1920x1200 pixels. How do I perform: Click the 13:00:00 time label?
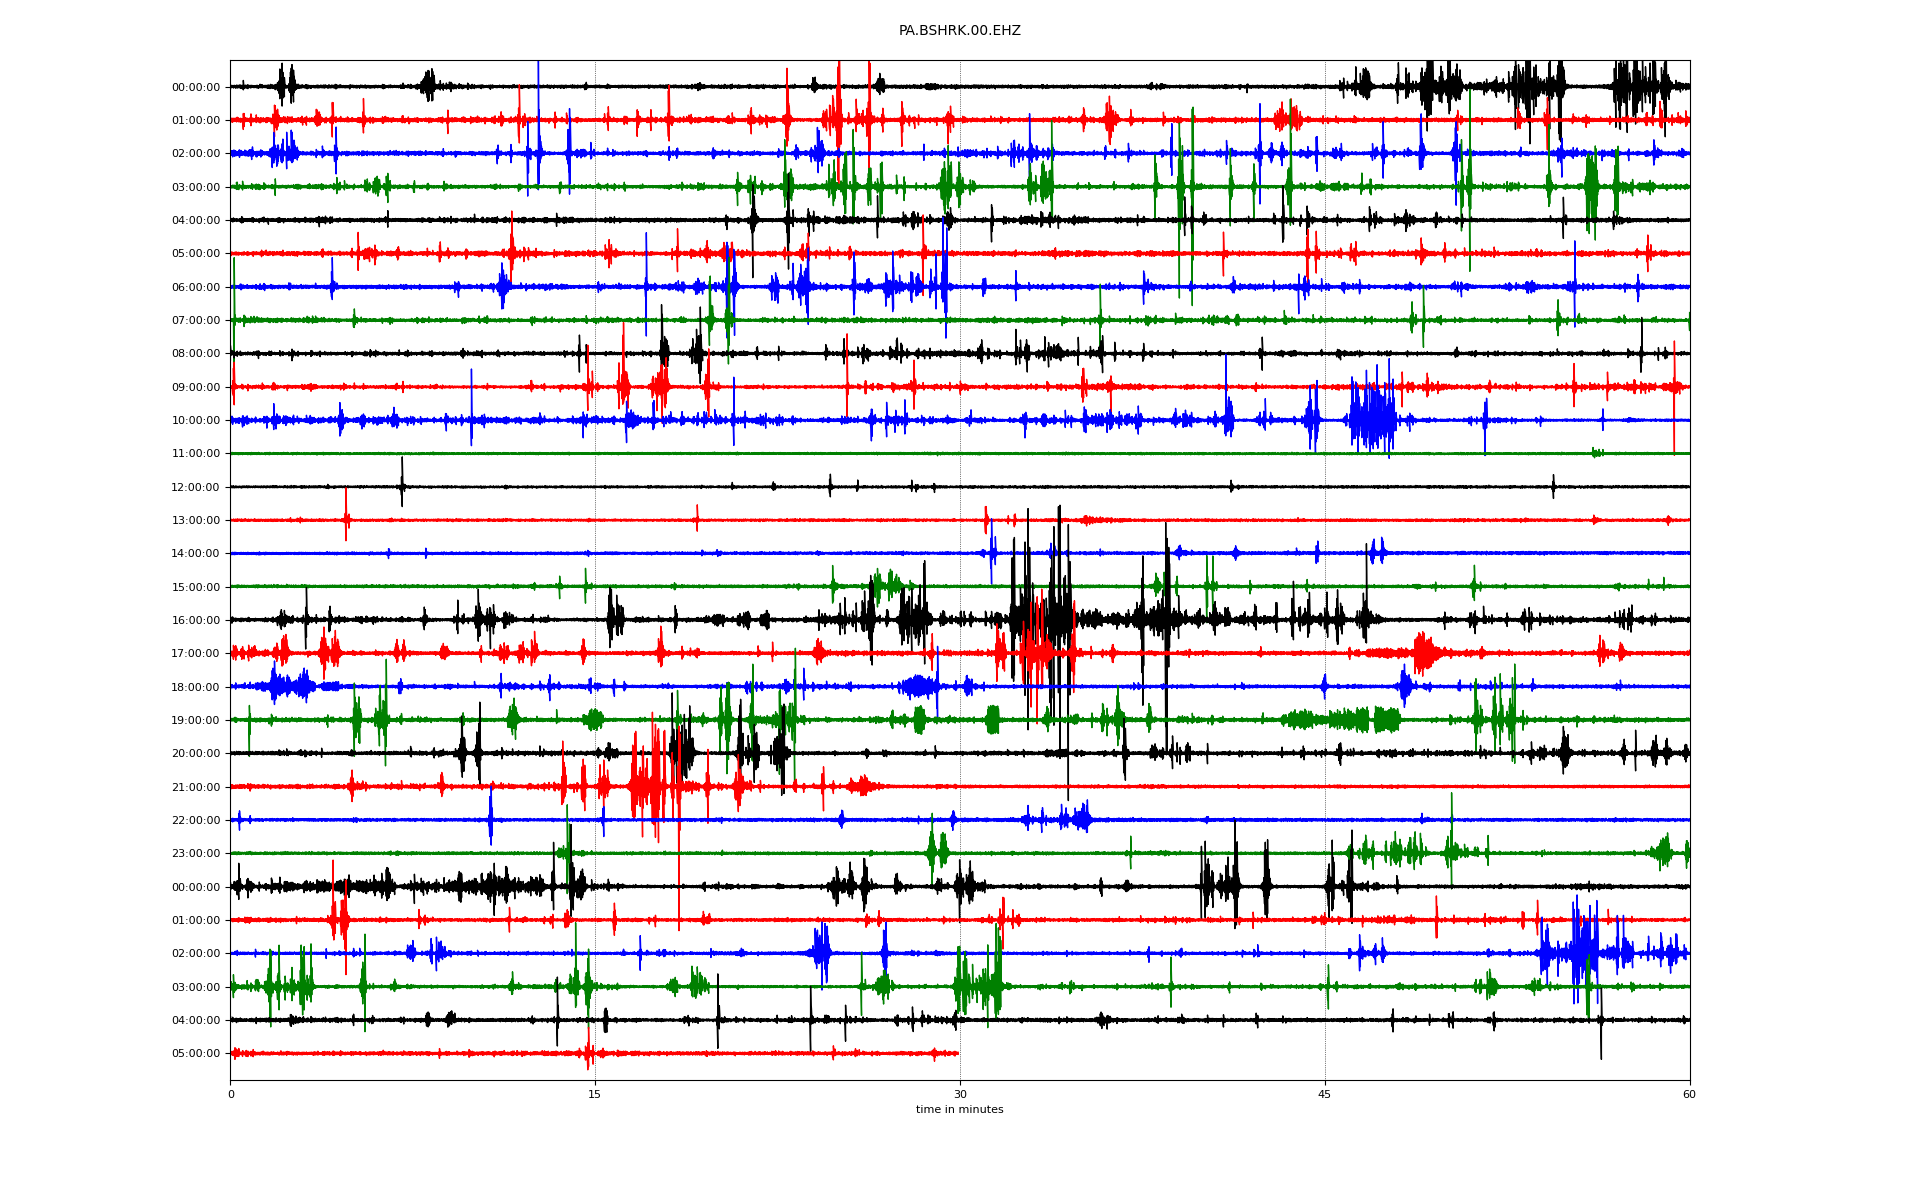pos(196,520)
